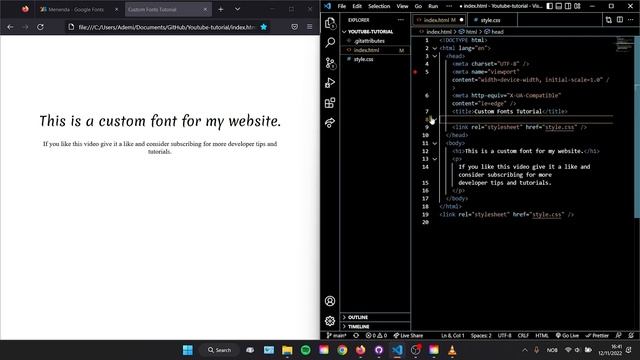Open GitHub Desktop from the taskbar

[379, 350]
